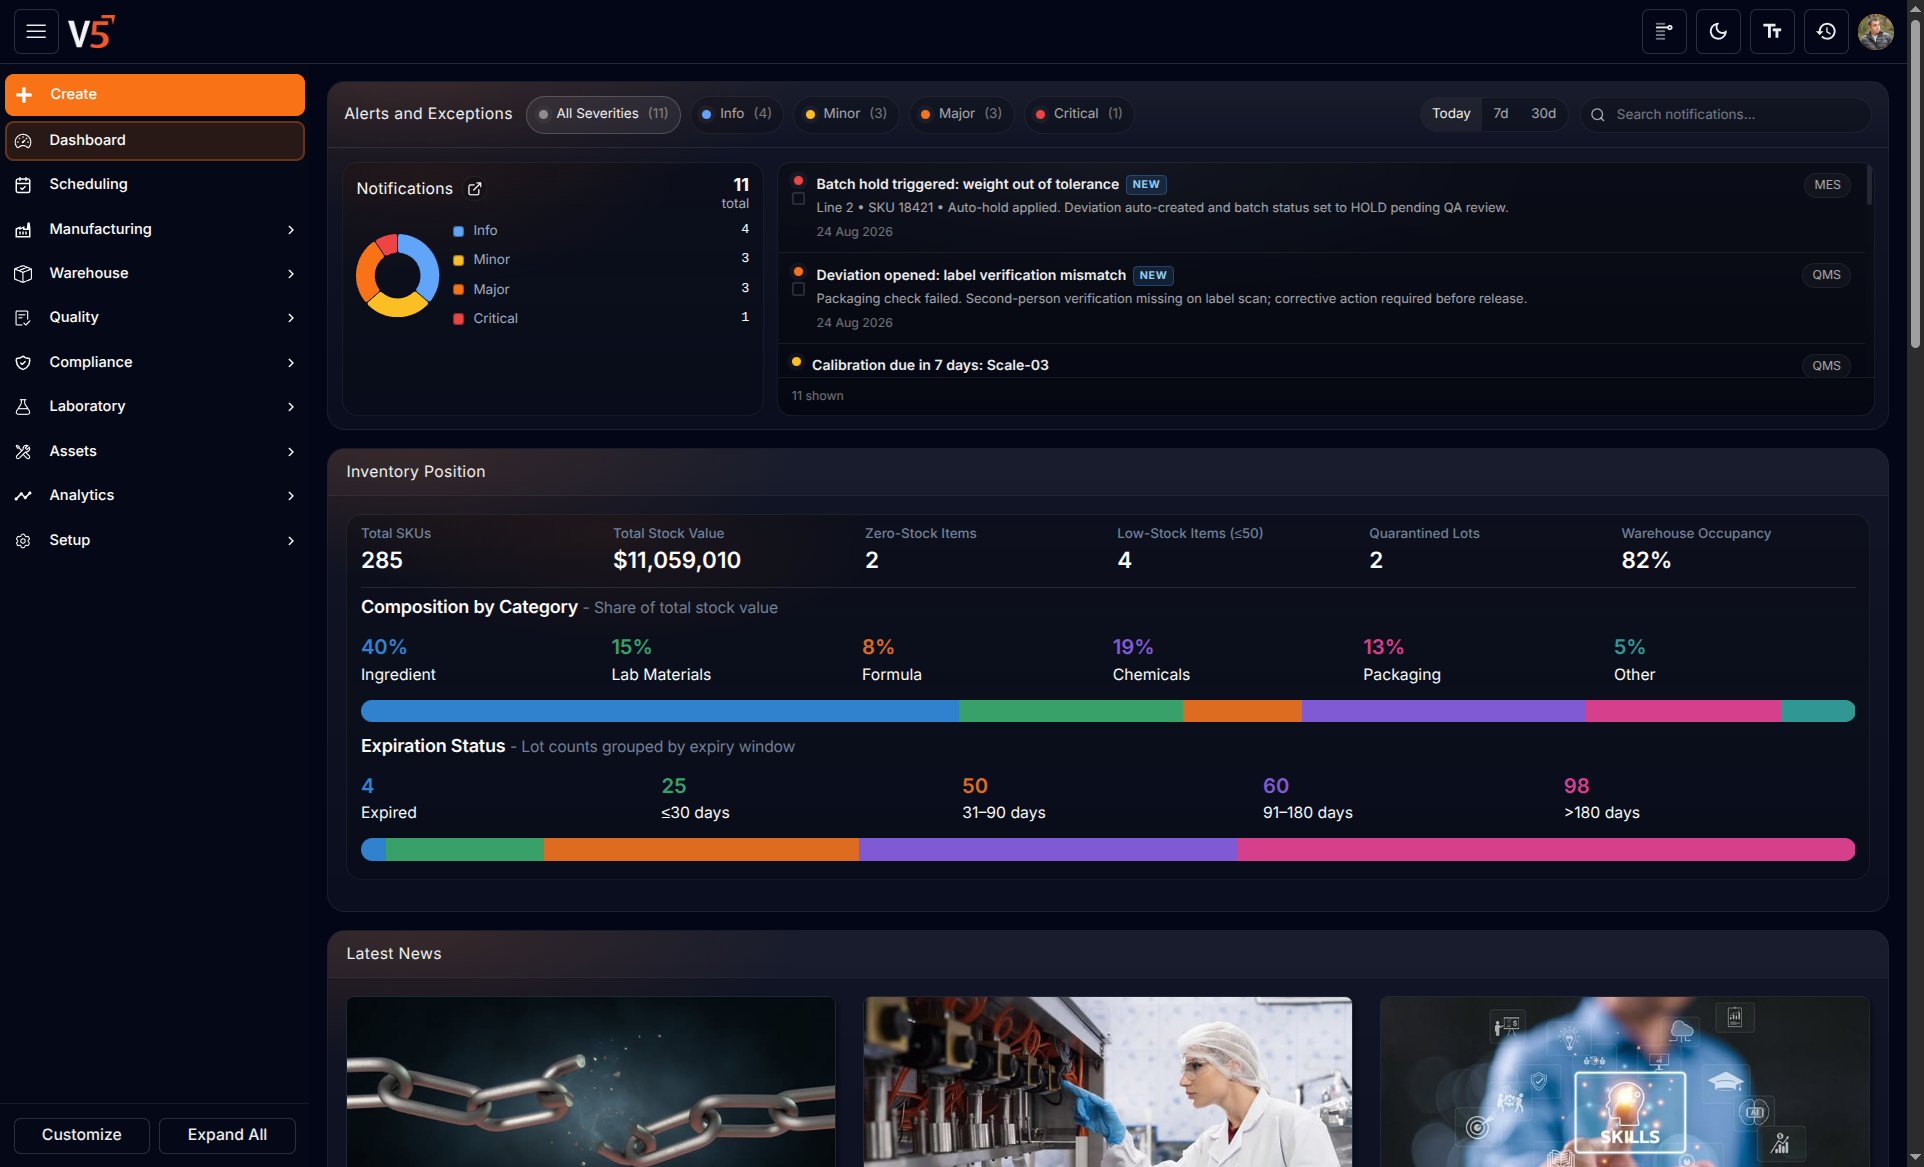
Task: Click the Laboratory flask icon
Action: click(x=23, y=407)
